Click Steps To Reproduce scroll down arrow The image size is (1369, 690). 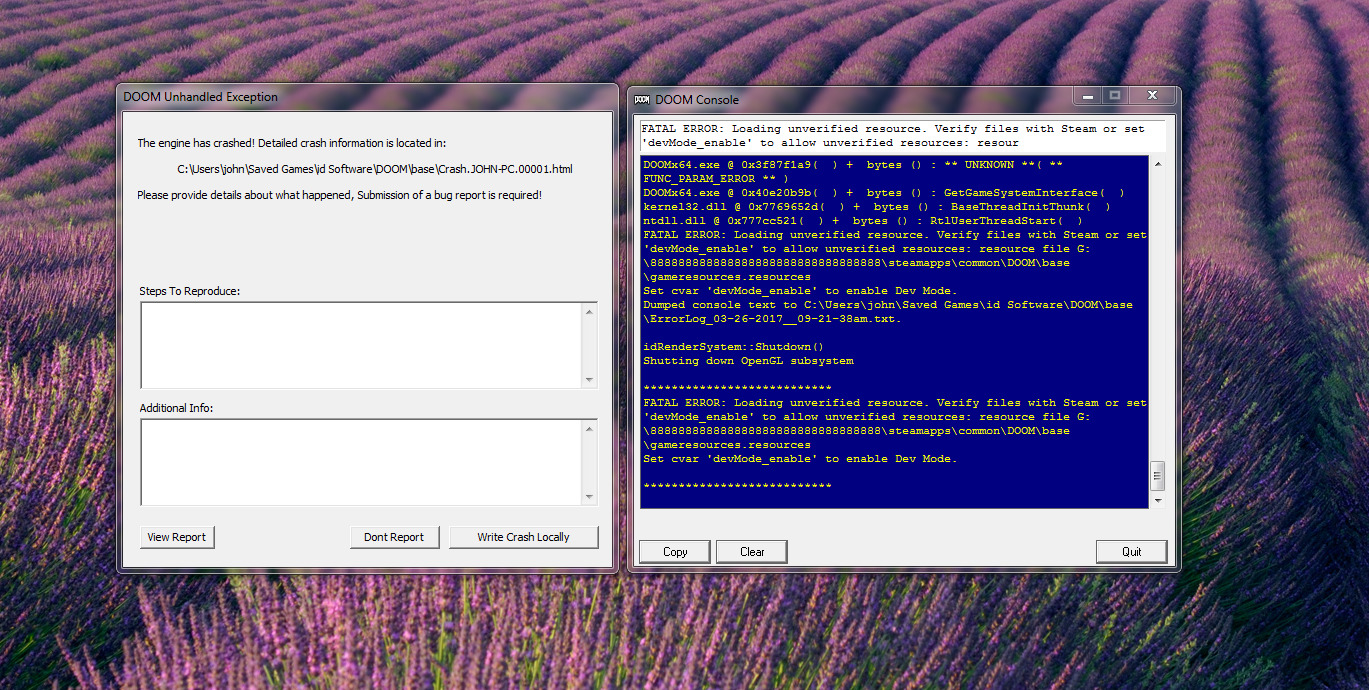click(x=589, y=379)
